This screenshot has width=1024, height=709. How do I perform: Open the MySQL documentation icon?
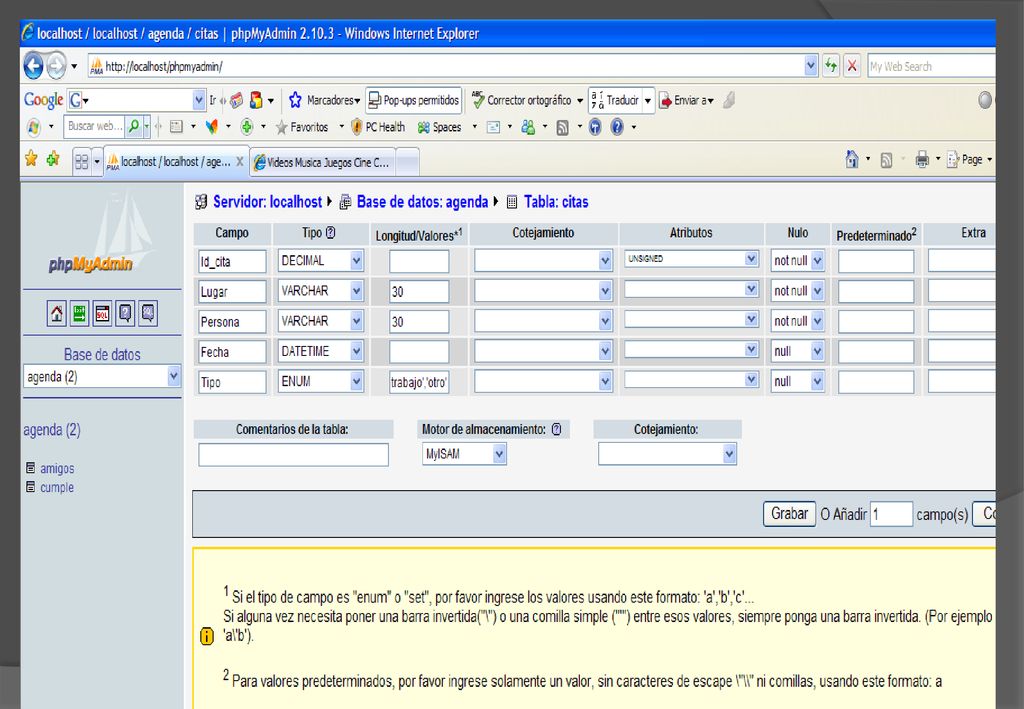coord(148,313)
